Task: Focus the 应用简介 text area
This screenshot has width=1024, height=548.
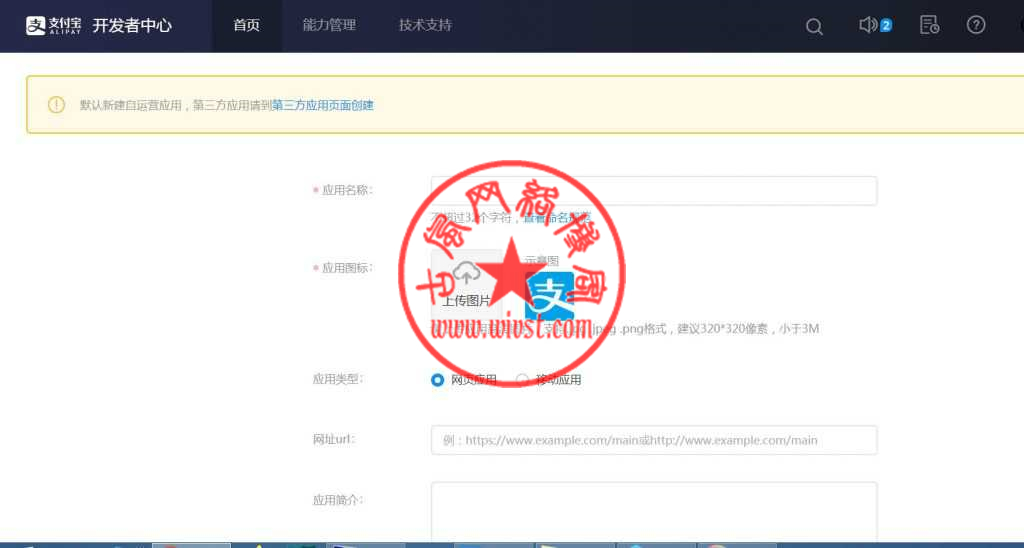Action: (654, 511)
